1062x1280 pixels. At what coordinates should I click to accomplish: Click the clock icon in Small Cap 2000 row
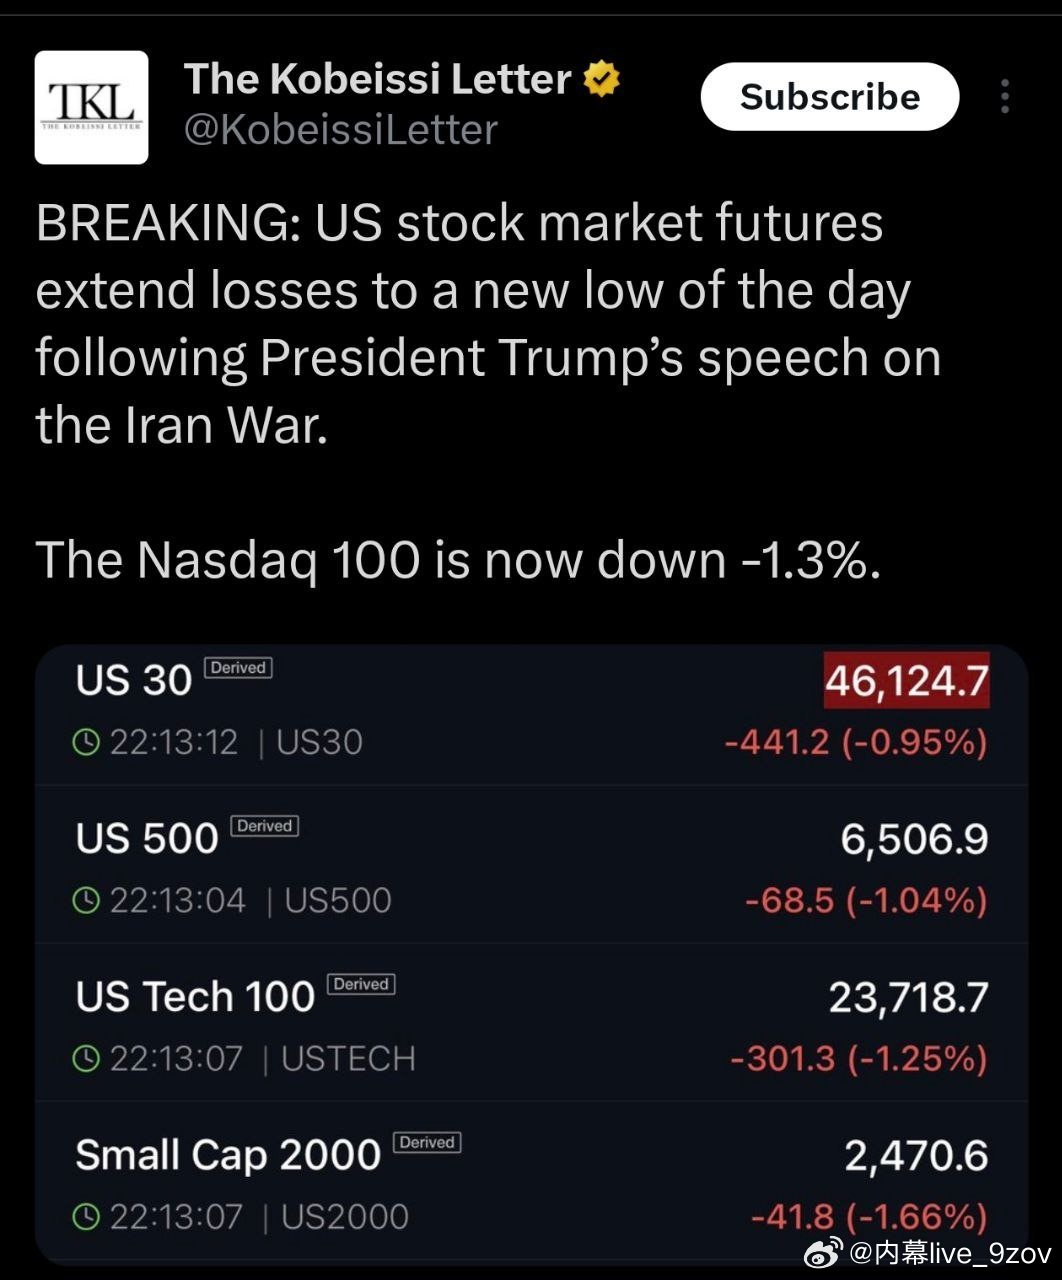click(88, 1216)
